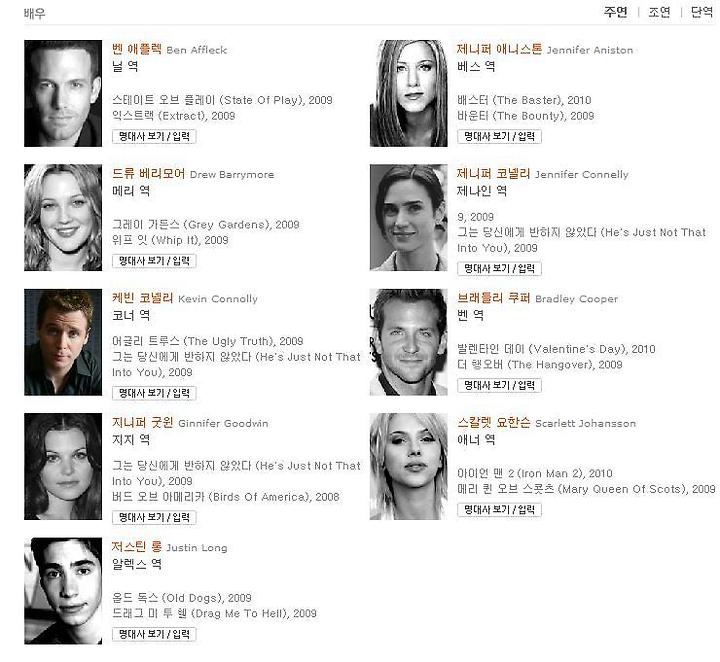Viewport: 720px width, 662px height.
Task: Open the Ben Affleck name link
Action: [x=169, y=49]
